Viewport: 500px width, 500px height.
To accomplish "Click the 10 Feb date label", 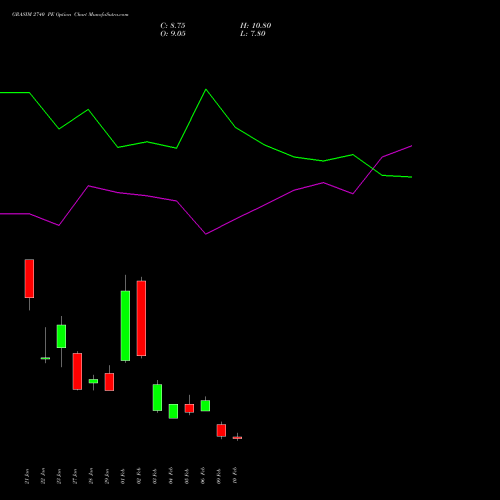I will point(235,476).
